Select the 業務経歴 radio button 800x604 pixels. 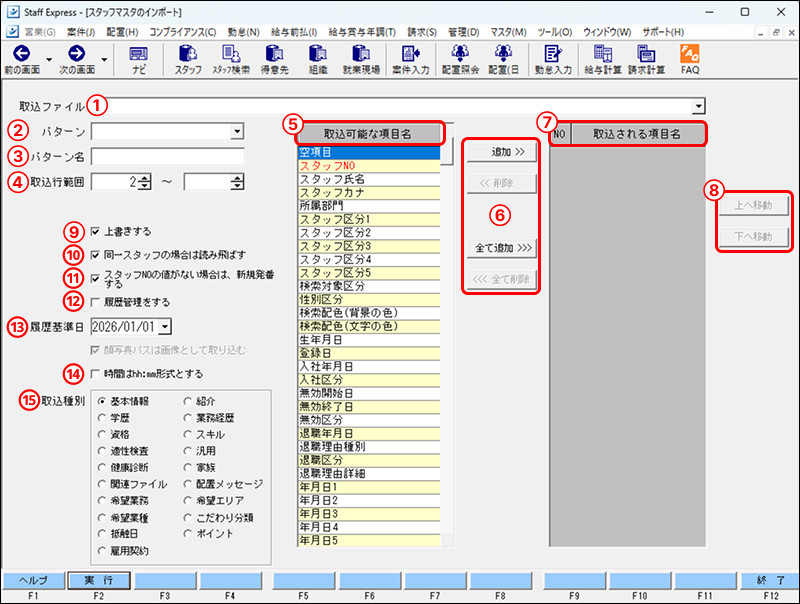coord(188,418)
